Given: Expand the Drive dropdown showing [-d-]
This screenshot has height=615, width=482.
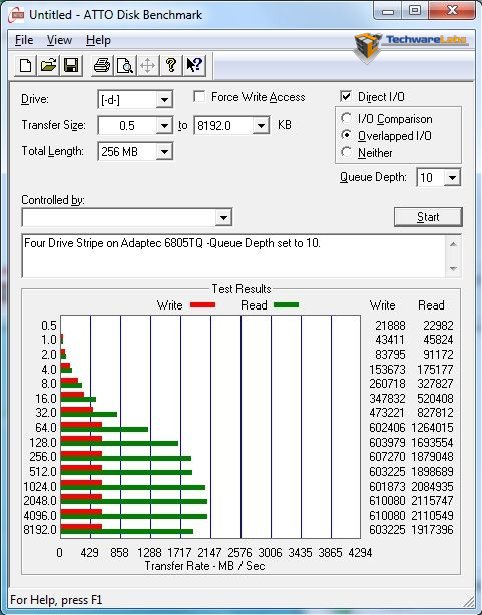Looking at the screenshot, I should pyautogui.click(x=135, y=100).
